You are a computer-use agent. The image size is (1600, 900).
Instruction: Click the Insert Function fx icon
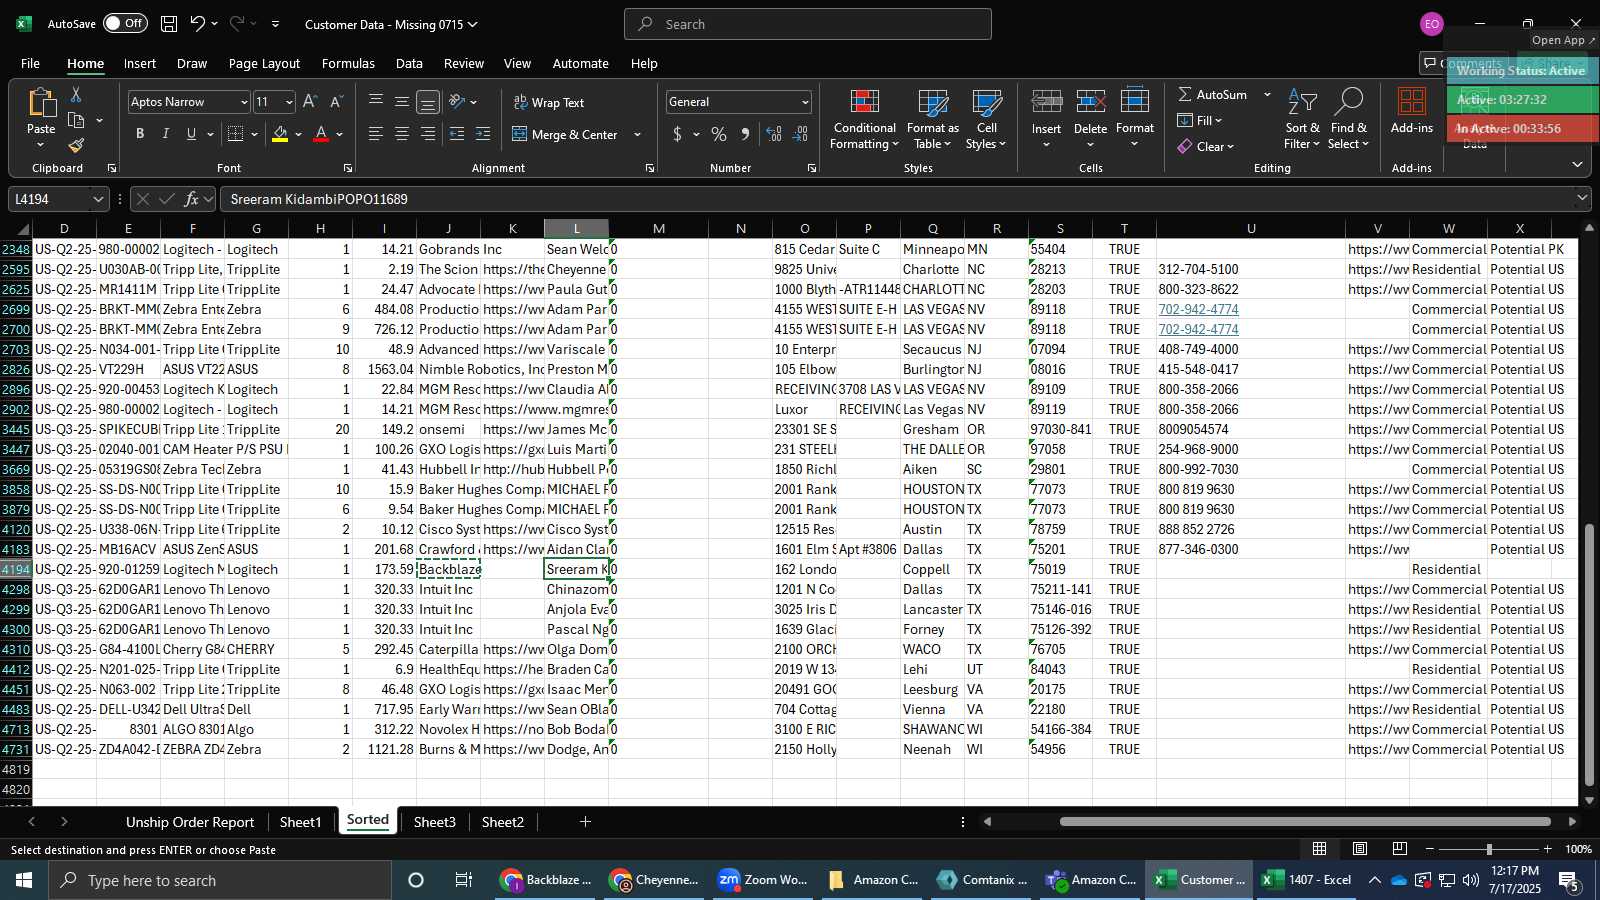point(192,199)
